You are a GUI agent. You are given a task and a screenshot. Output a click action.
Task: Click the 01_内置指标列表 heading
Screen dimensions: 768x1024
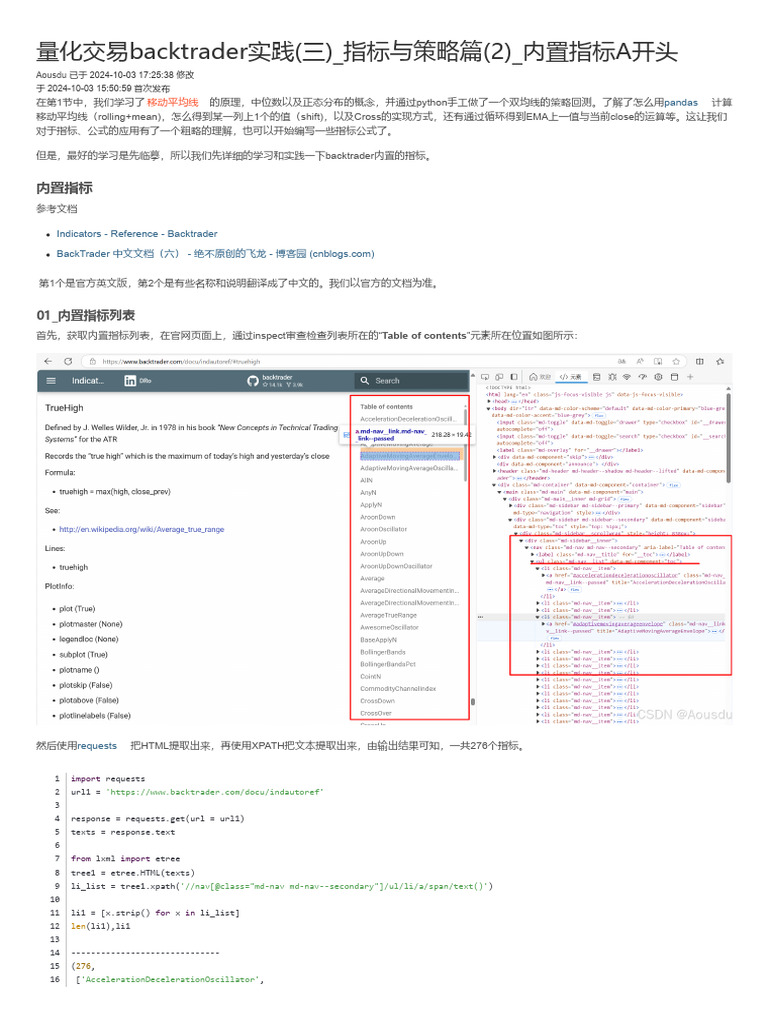click(86, 315)
